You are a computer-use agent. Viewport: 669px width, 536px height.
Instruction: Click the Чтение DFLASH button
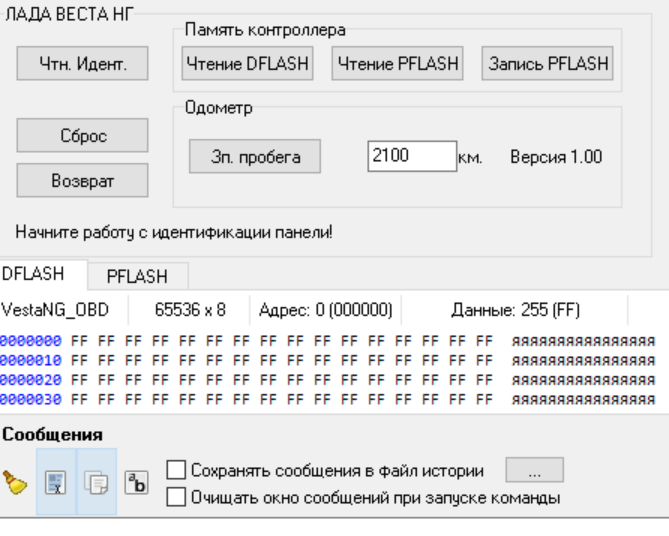(x=247, y=64)
